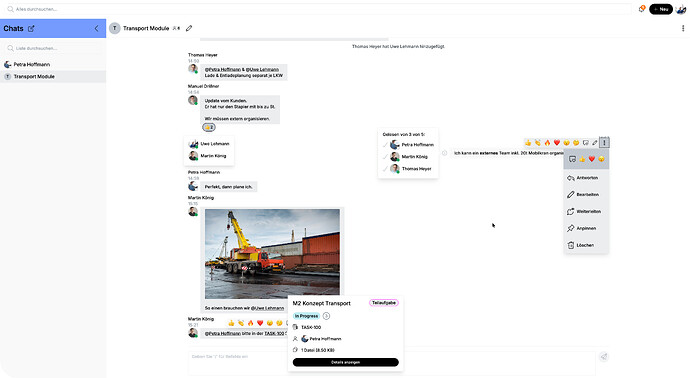Choose Antworten from the context menu
The height and width of the screenshot is (378, 690).
pyautogui.click(x=586, y=178)
